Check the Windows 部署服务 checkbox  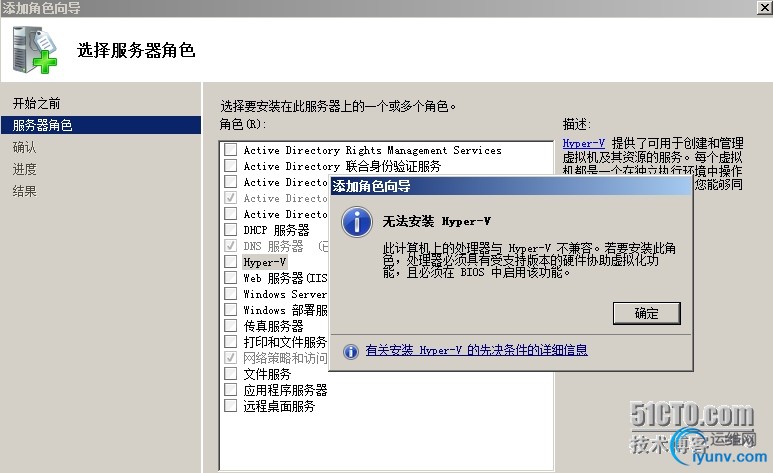[x=231, y=309]
